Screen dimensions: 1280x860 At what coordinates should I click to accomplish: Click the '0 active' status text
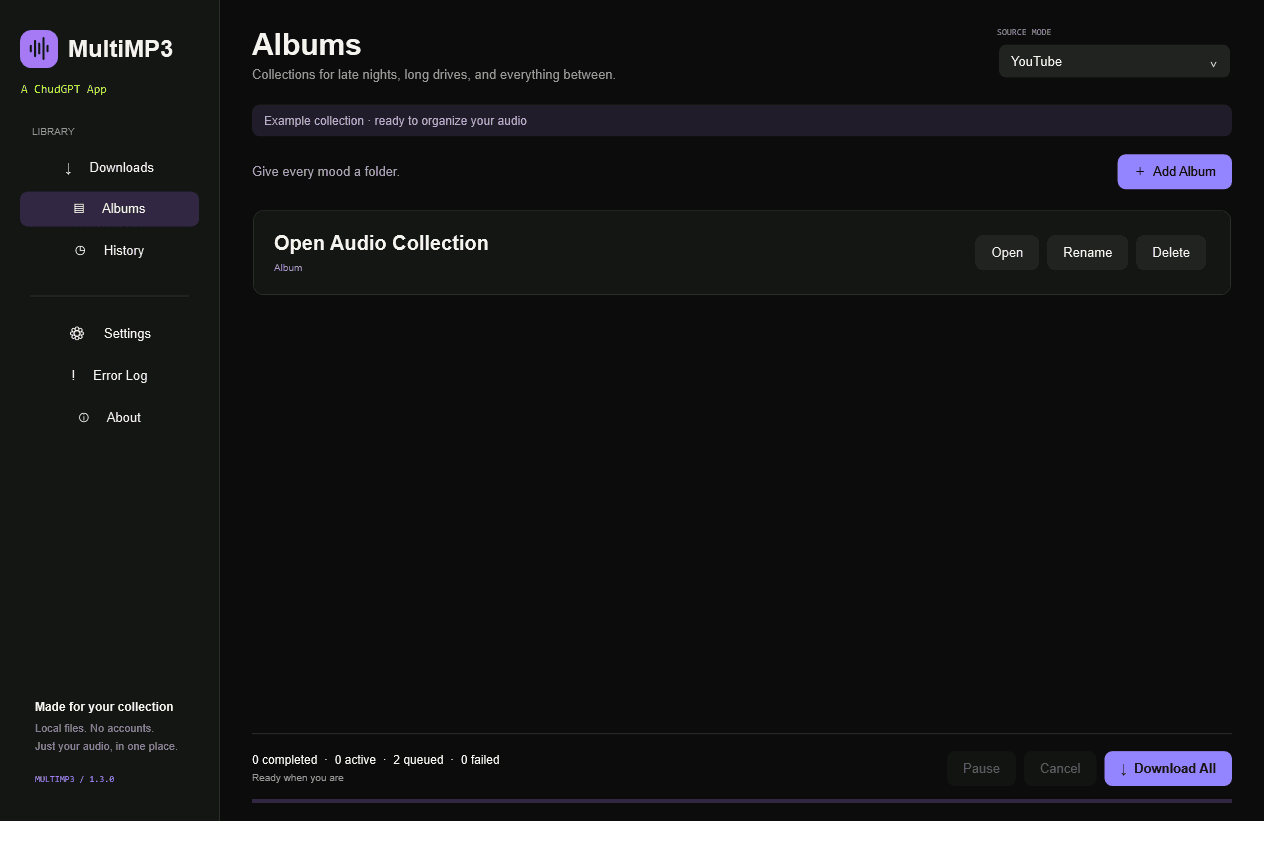(355, 760)
